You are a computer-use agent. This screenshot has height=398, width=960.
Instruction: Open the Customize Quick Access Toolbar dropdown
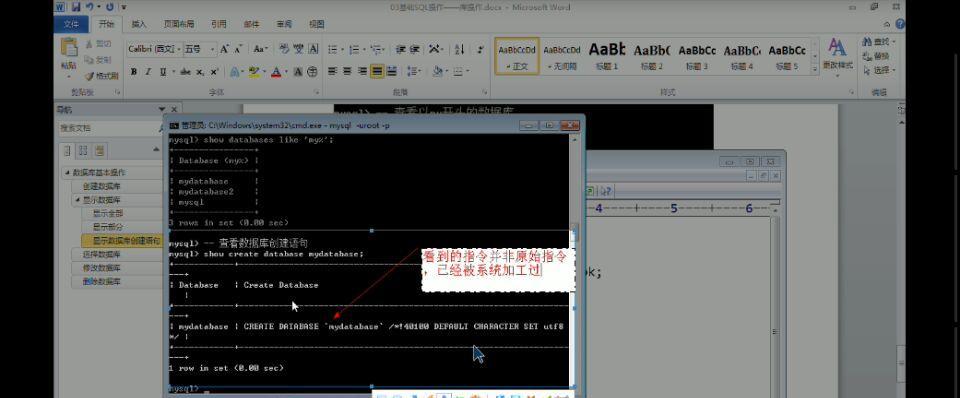(x=124, y=7)
